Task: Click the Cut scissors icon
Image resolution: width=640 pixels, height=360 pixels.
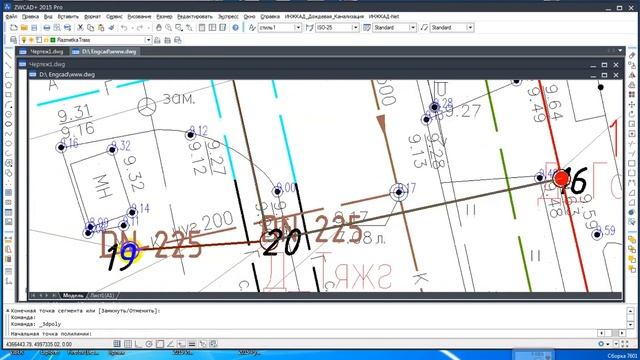Action: pyautogui.click(x=80, y=27)
